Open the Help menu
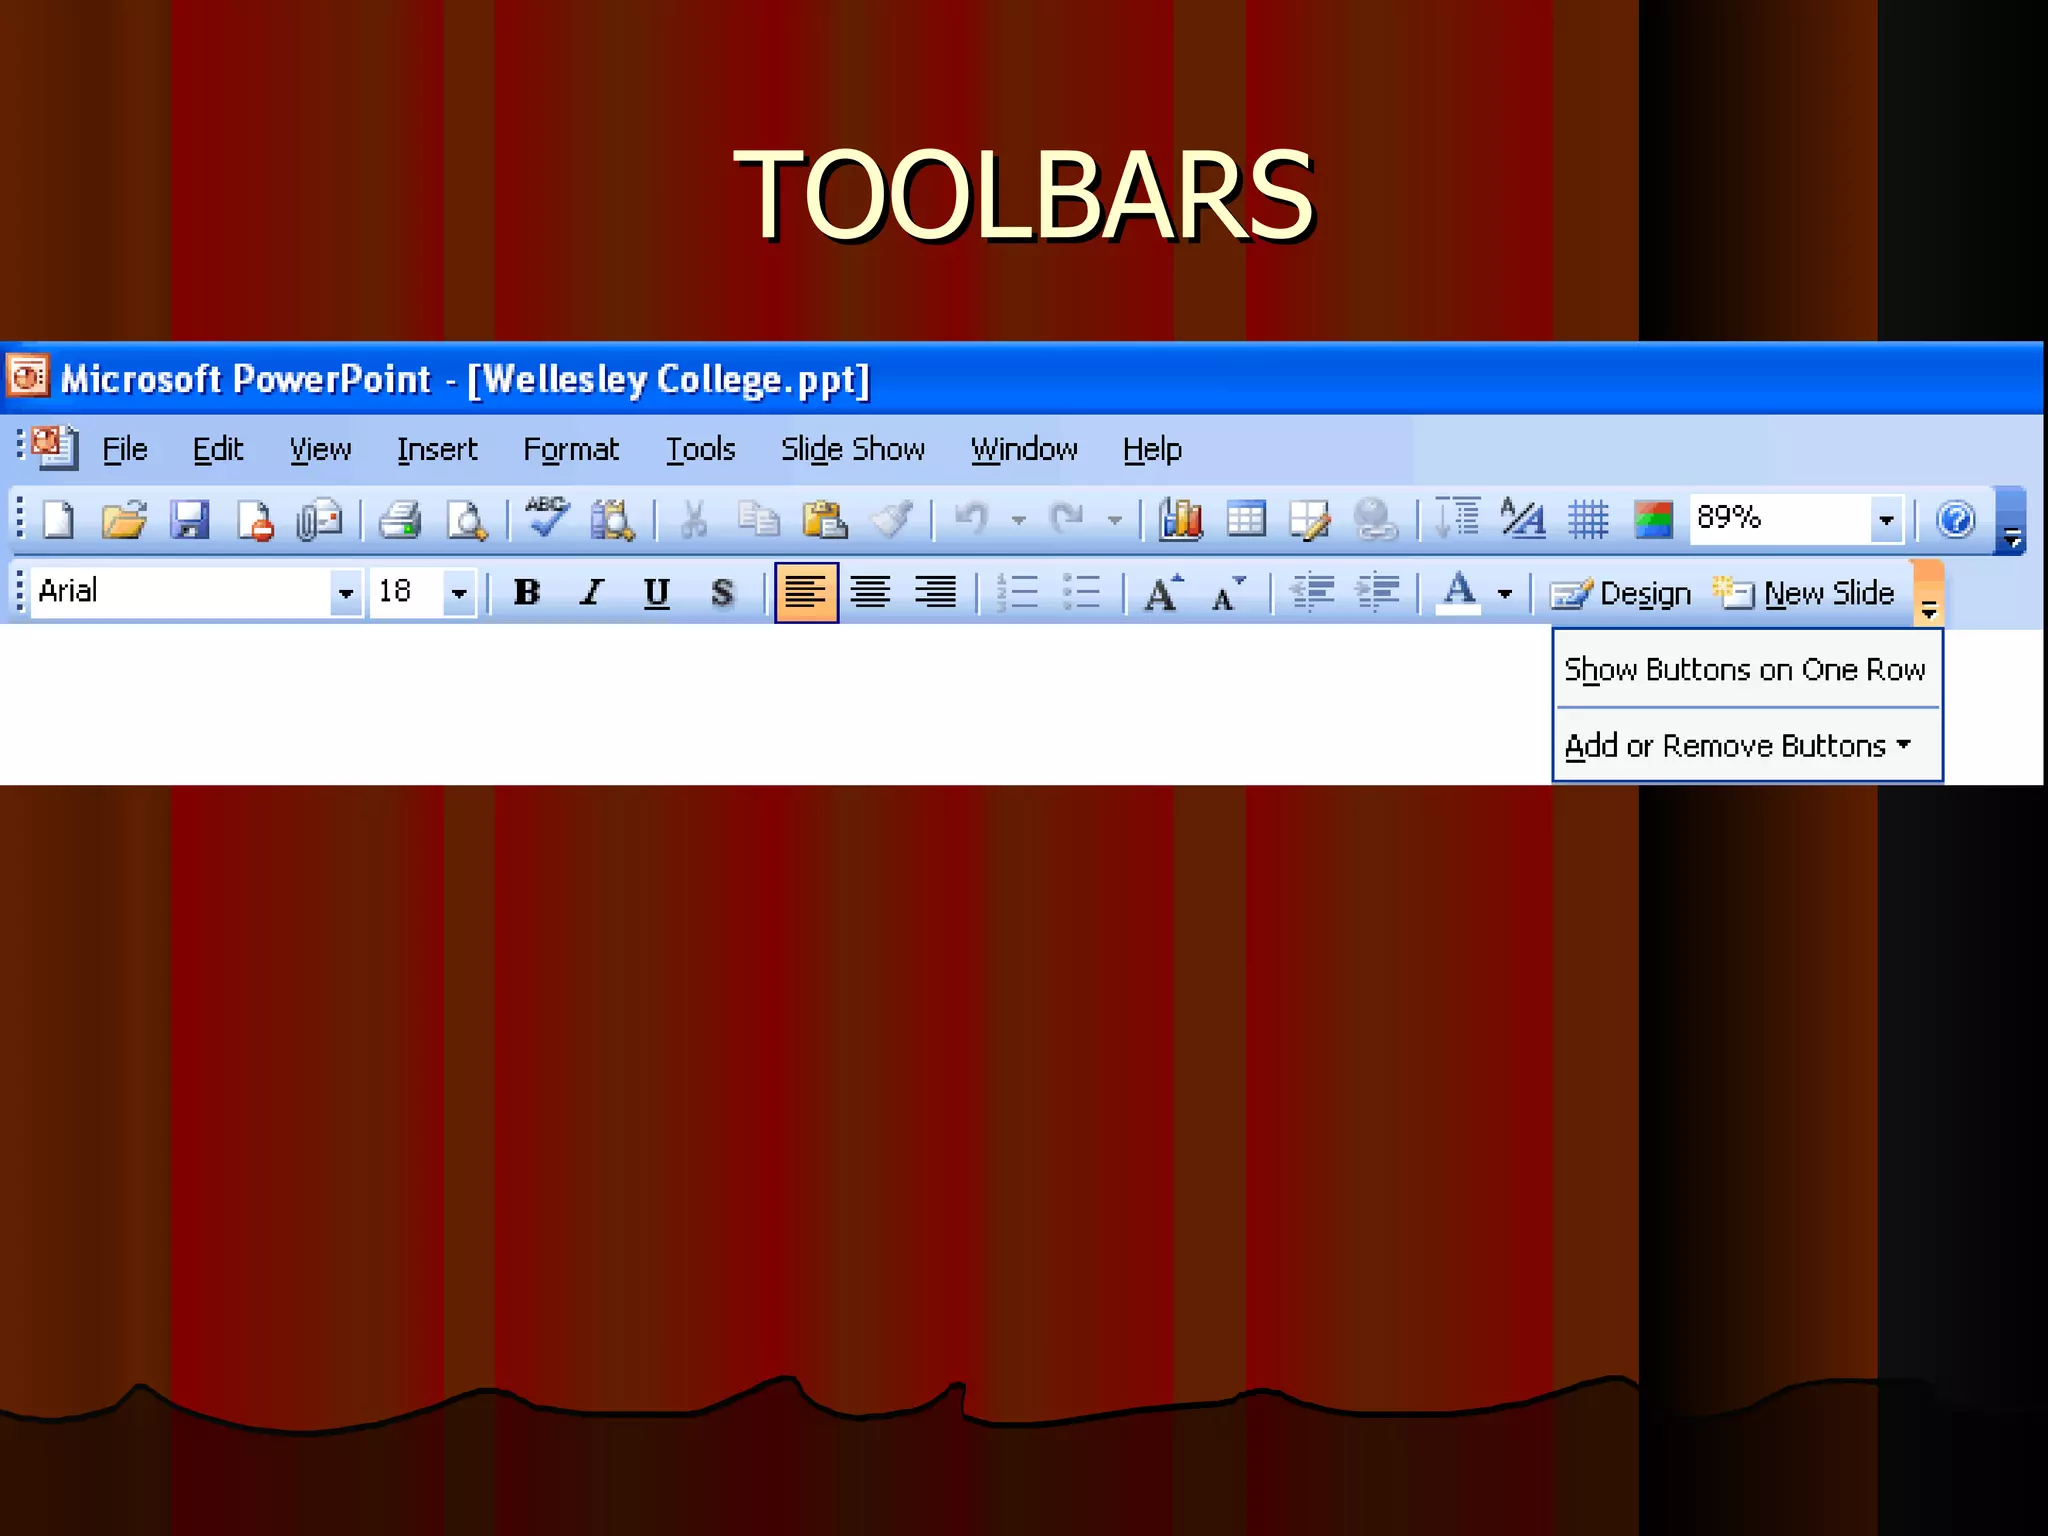 pyautogui.click(x=1152, y=450)
